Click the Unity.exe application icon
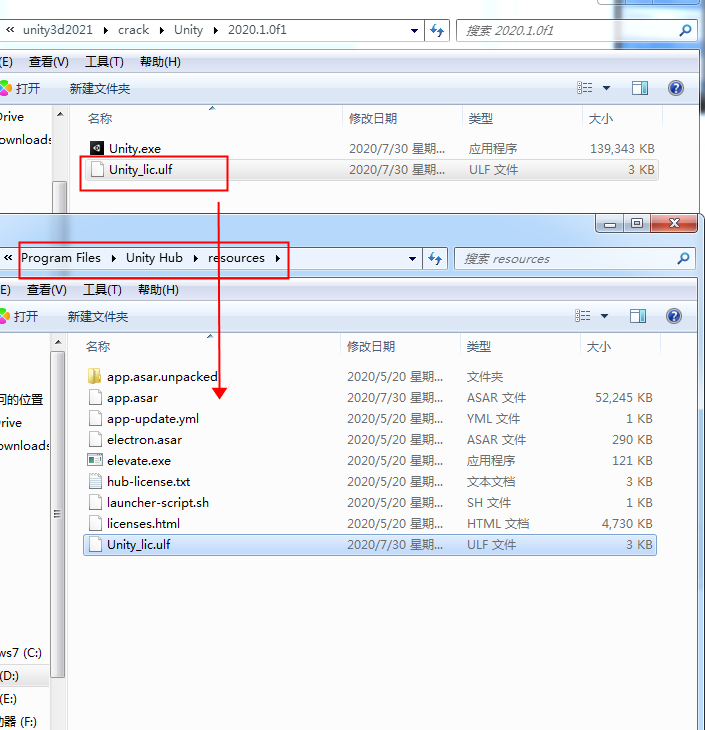Image resolution: width=705 pixels, height=730 pixels. [x=96, y=149]
